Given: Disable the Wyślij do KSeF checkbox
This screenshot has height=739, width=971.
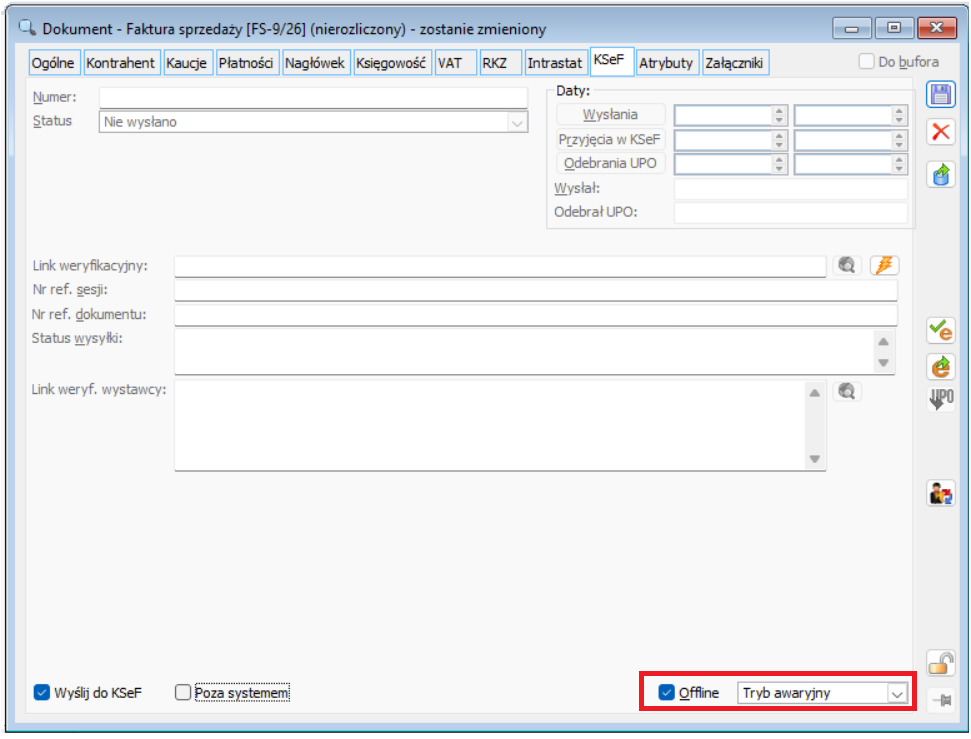Looking at the screenshot, I should (x=40, y=691).
